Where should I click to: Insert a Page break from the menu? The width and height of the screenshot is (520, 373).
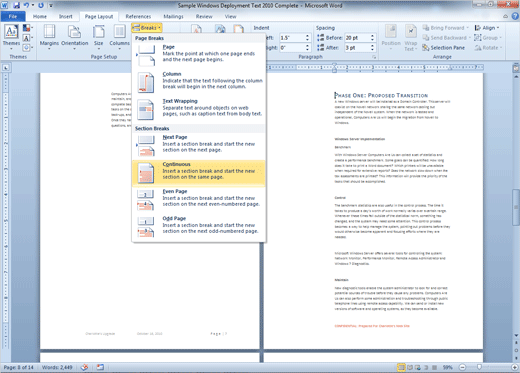[x=199, y=53]
